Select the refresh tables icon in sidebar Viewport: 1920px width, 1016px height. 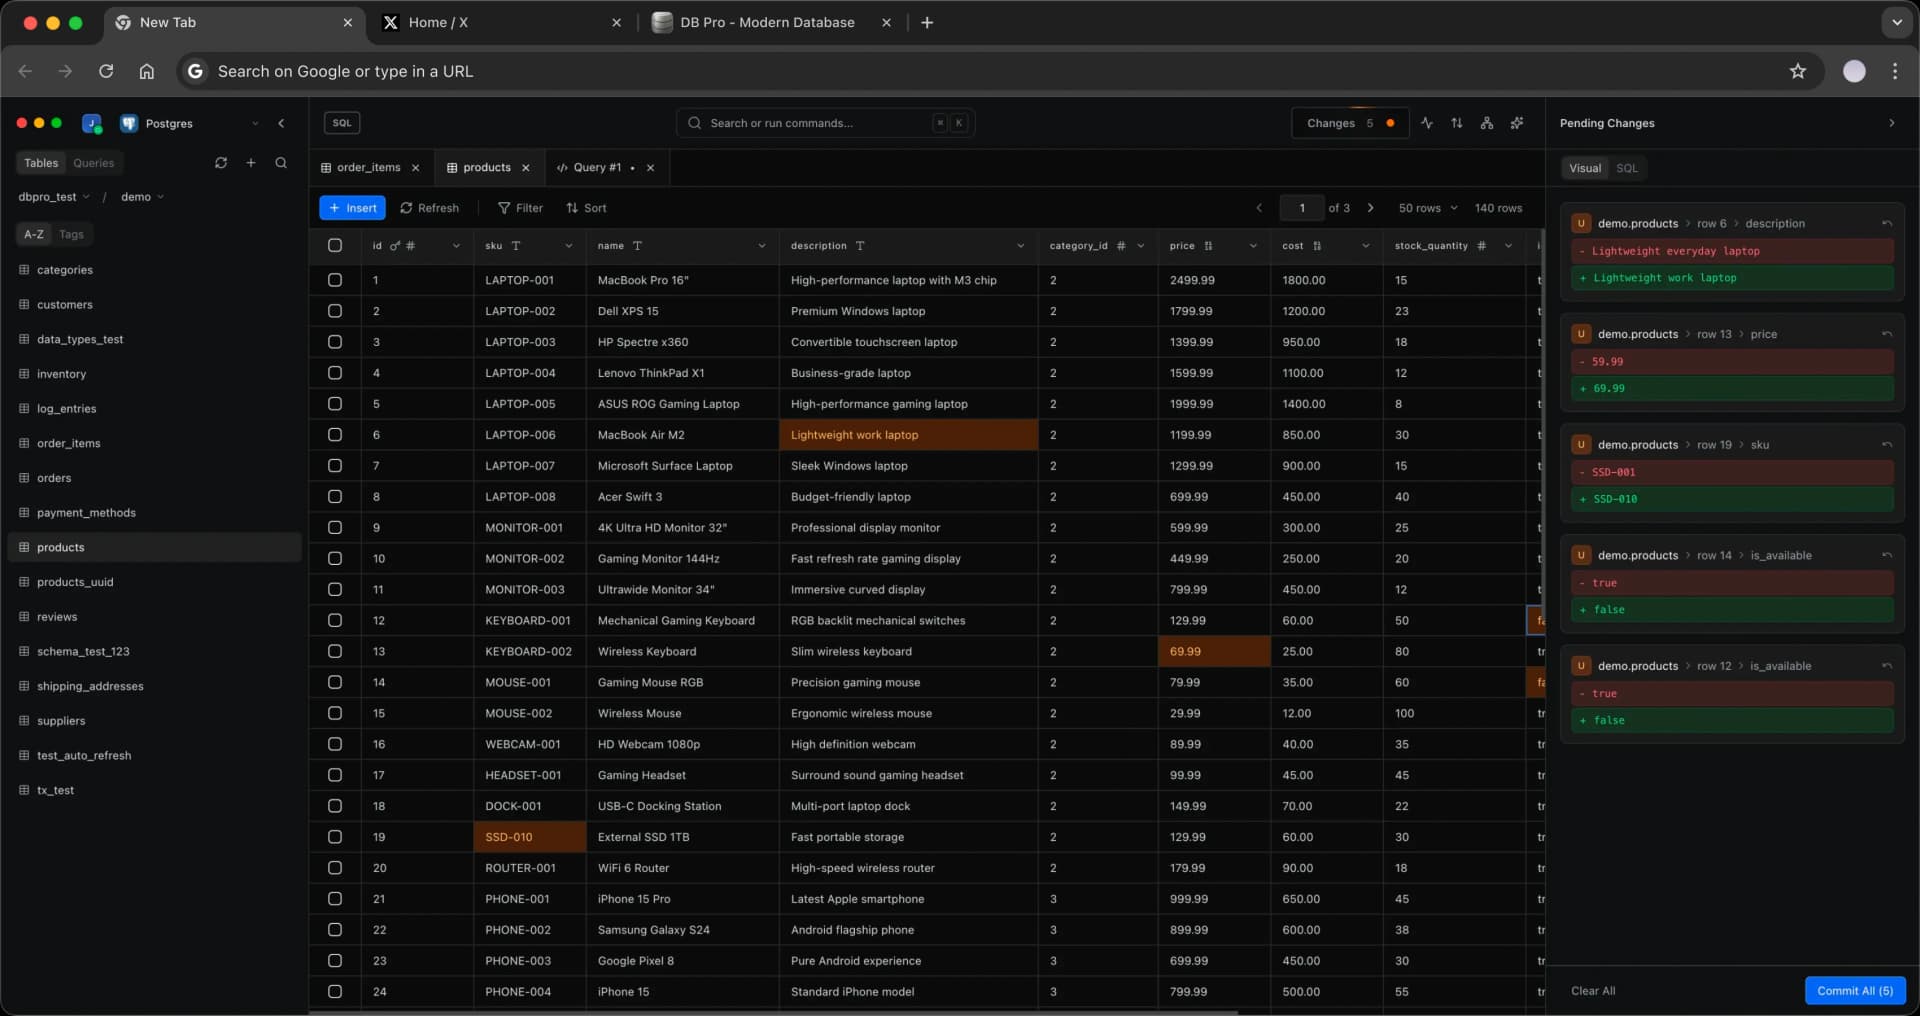pos(221,163)
